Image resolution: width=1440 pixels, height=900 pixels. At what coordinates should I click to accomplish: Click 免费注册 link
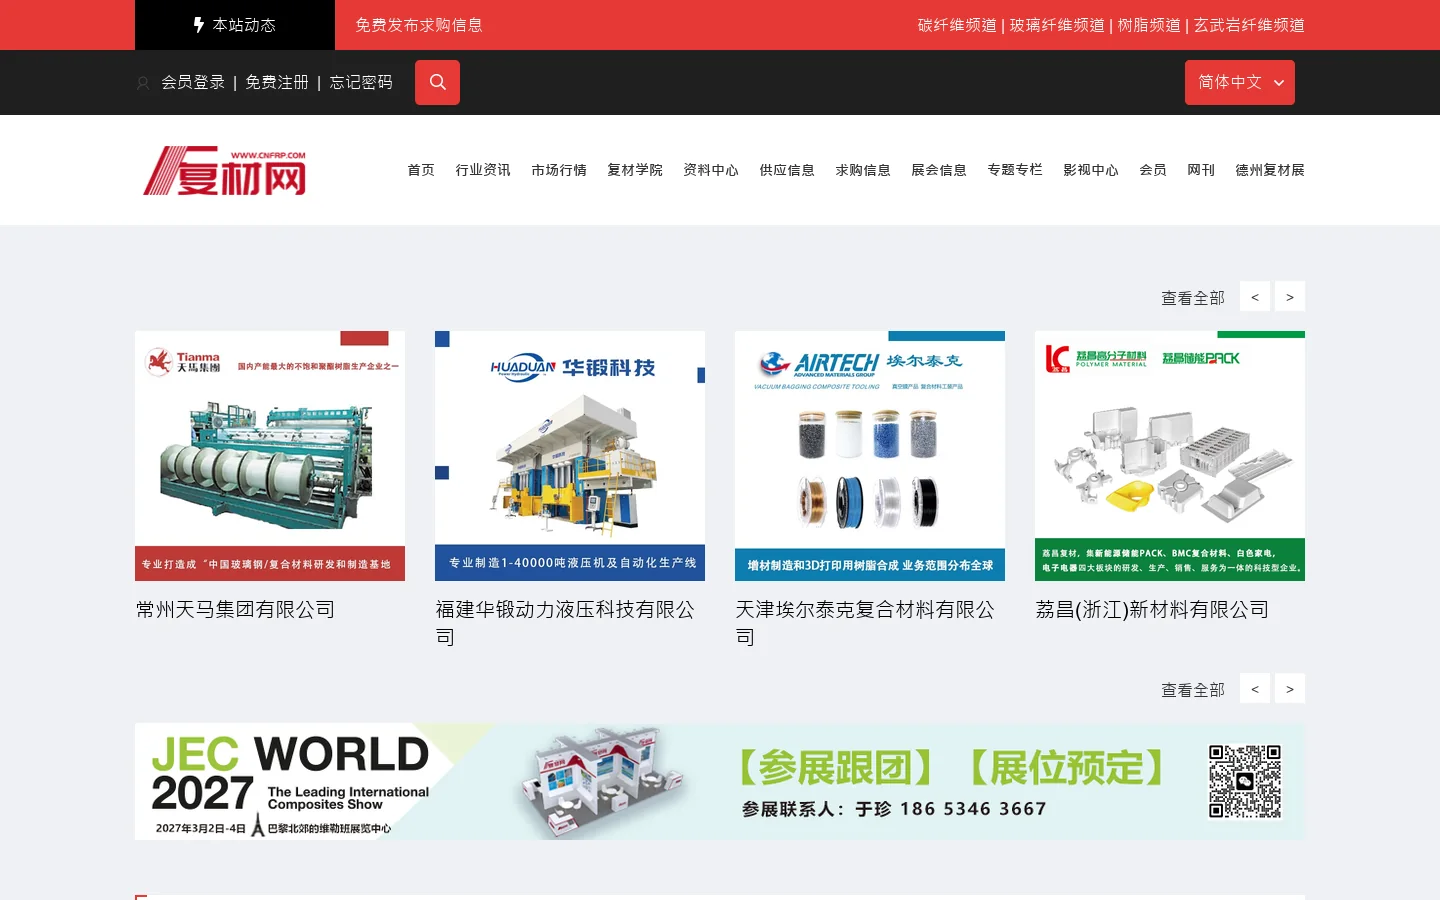[x=277, y=82]
